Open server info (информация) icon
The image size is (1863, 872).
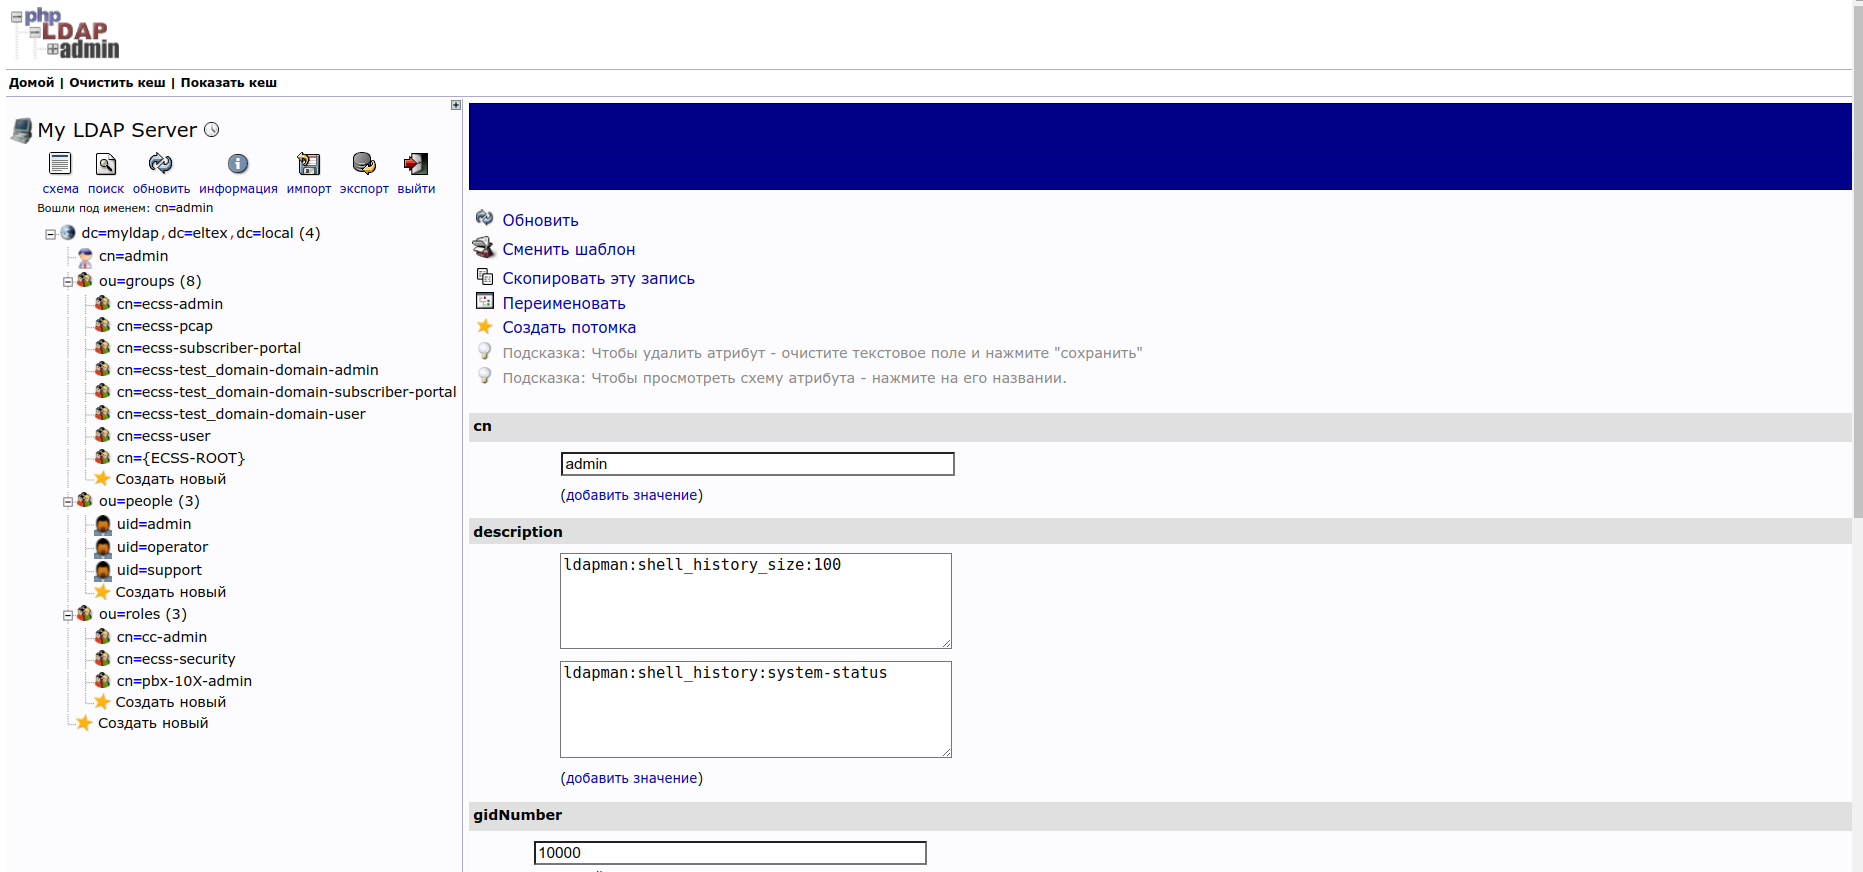[238, 163]
